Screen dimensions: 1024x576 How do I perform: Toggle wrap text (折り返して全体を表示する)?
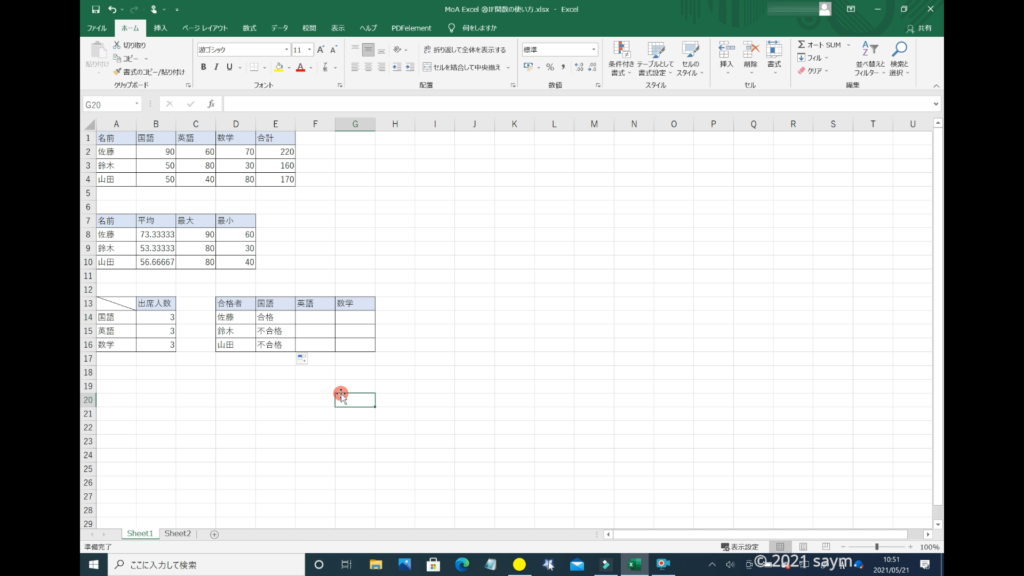click(464, 49)
